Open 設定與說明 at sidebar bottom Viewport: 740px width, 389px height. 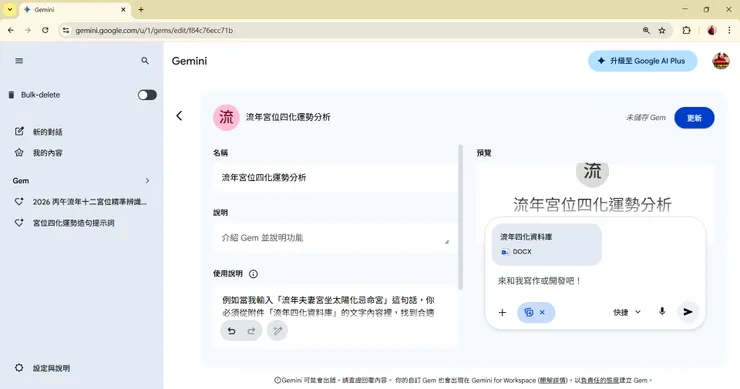point(51,368)
